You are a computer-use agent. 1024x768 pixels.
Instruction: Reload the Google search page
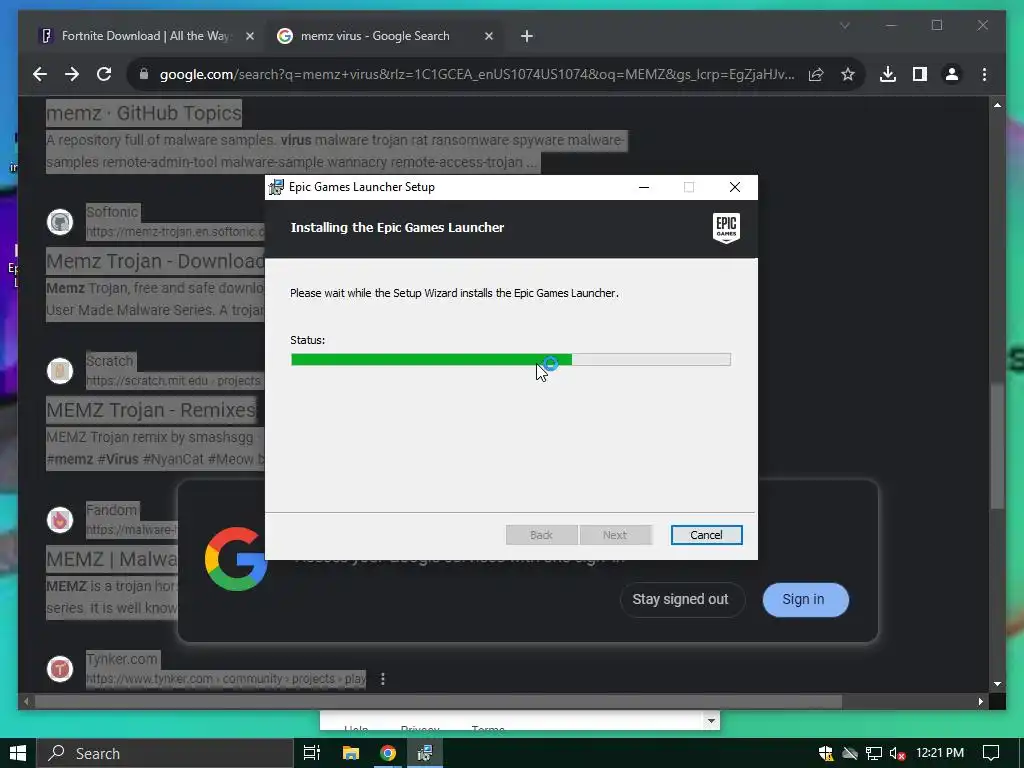click(104, 74)
